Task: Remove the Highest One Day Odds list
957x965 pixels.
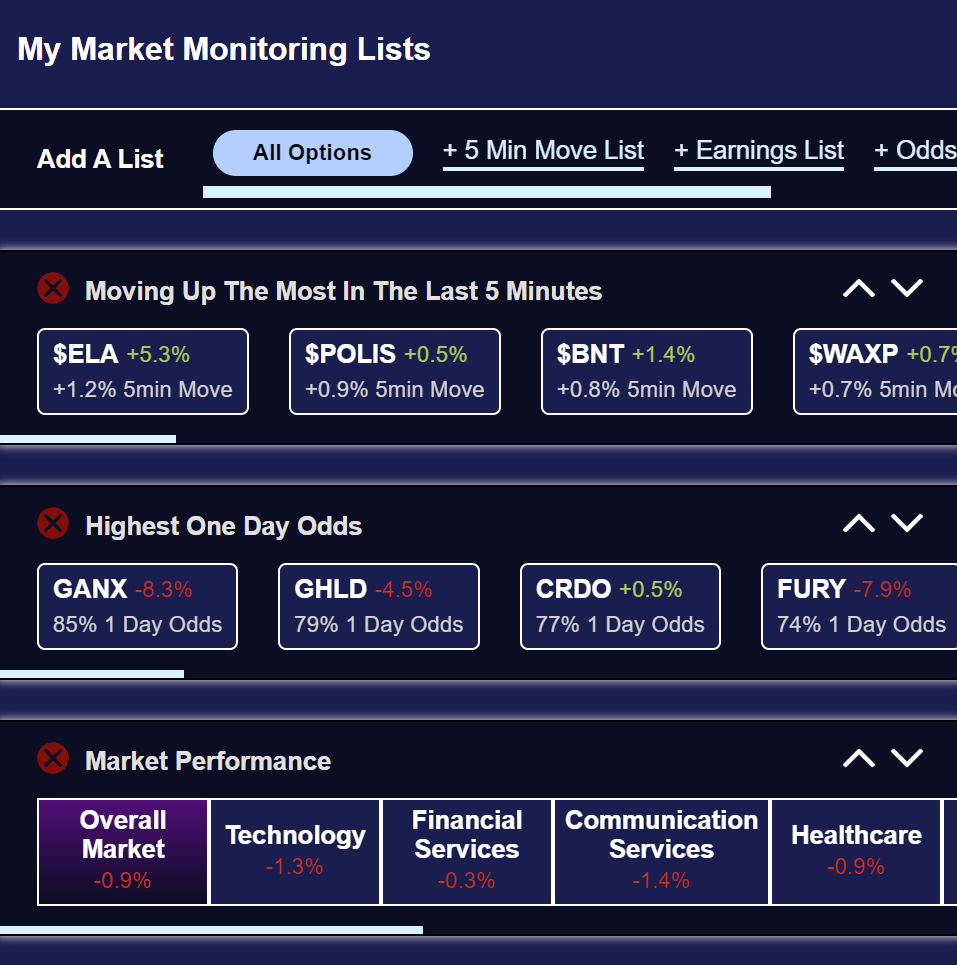Action: (53, 523)
